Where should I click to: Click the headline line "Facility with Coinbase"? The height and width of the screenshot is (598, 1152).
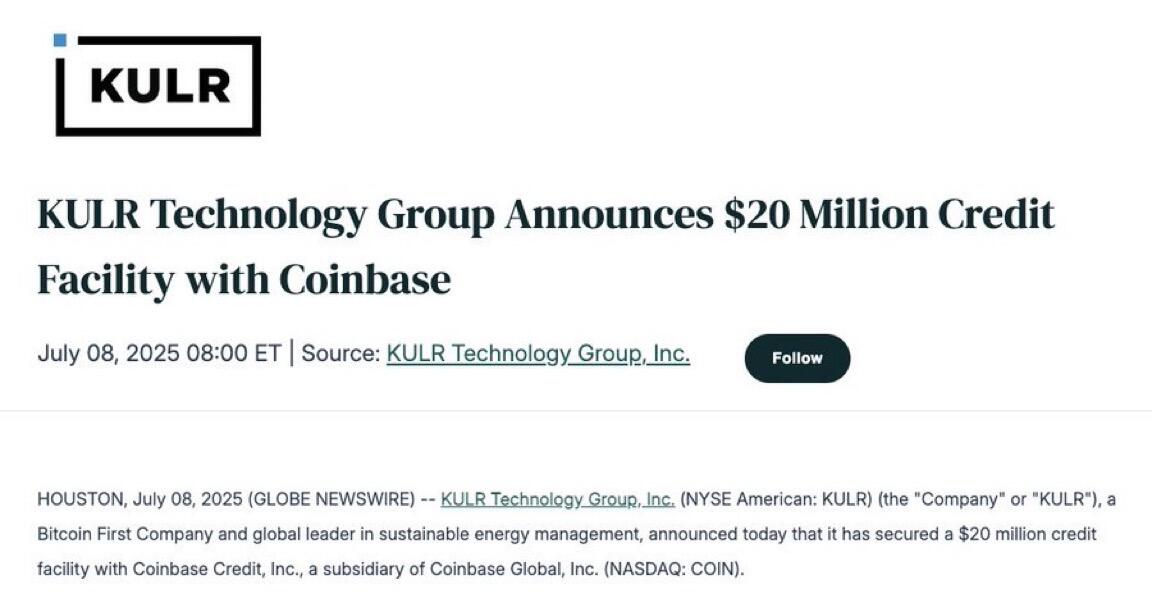[x=244, y=280]
